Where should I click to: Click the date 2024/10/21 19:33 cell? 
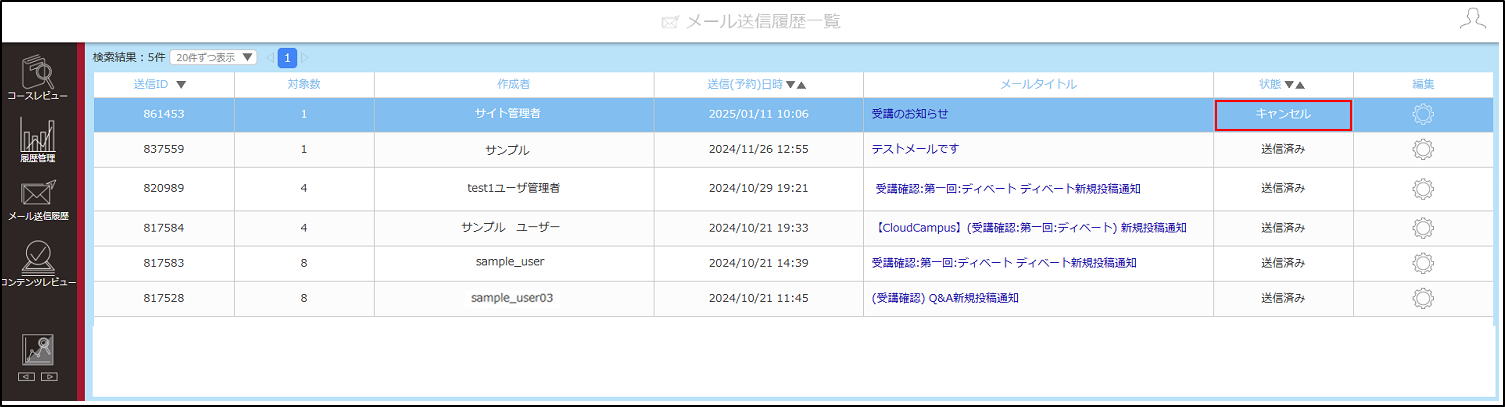[x=758, y=228]
